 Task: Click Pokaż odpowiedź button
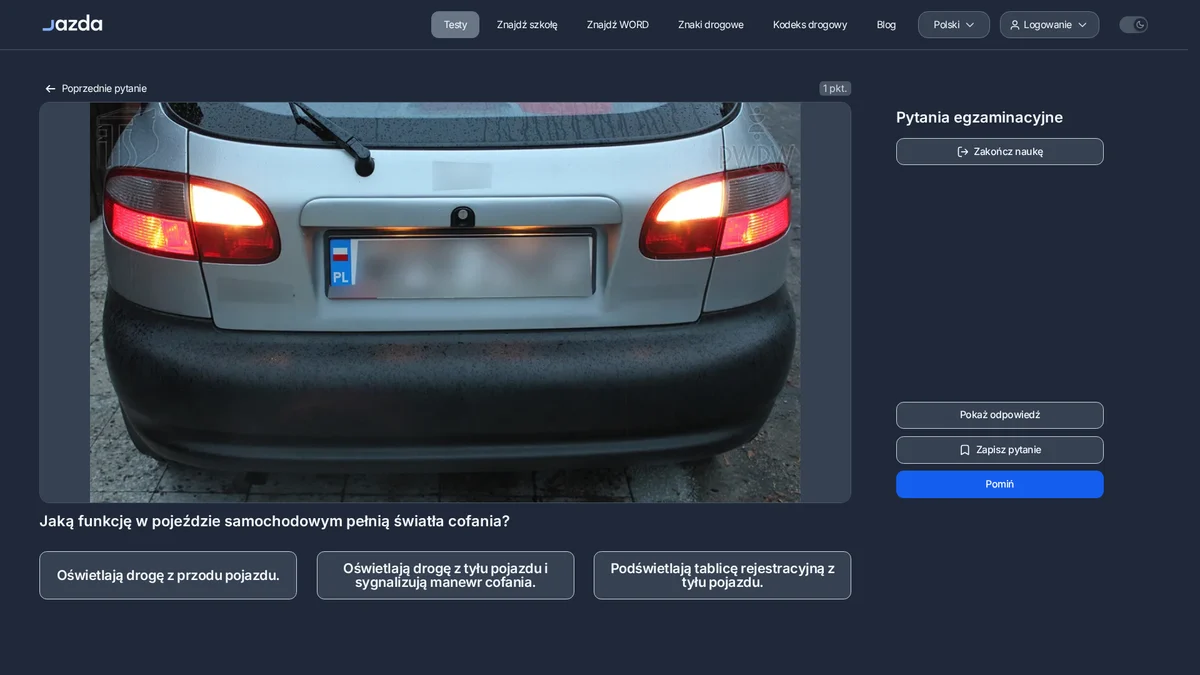1000,415
